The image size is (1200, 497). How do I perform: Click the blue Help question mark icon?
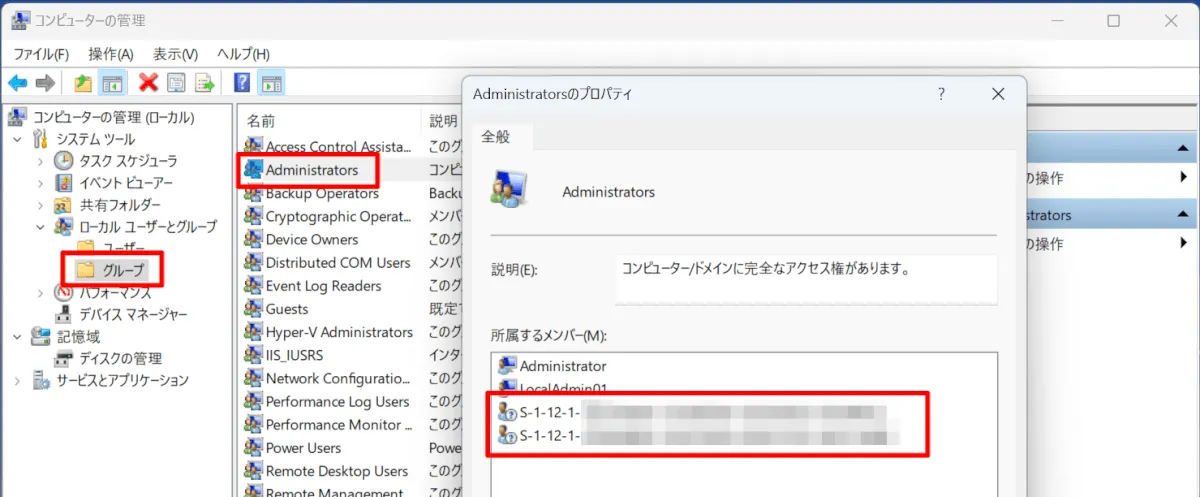242,83
